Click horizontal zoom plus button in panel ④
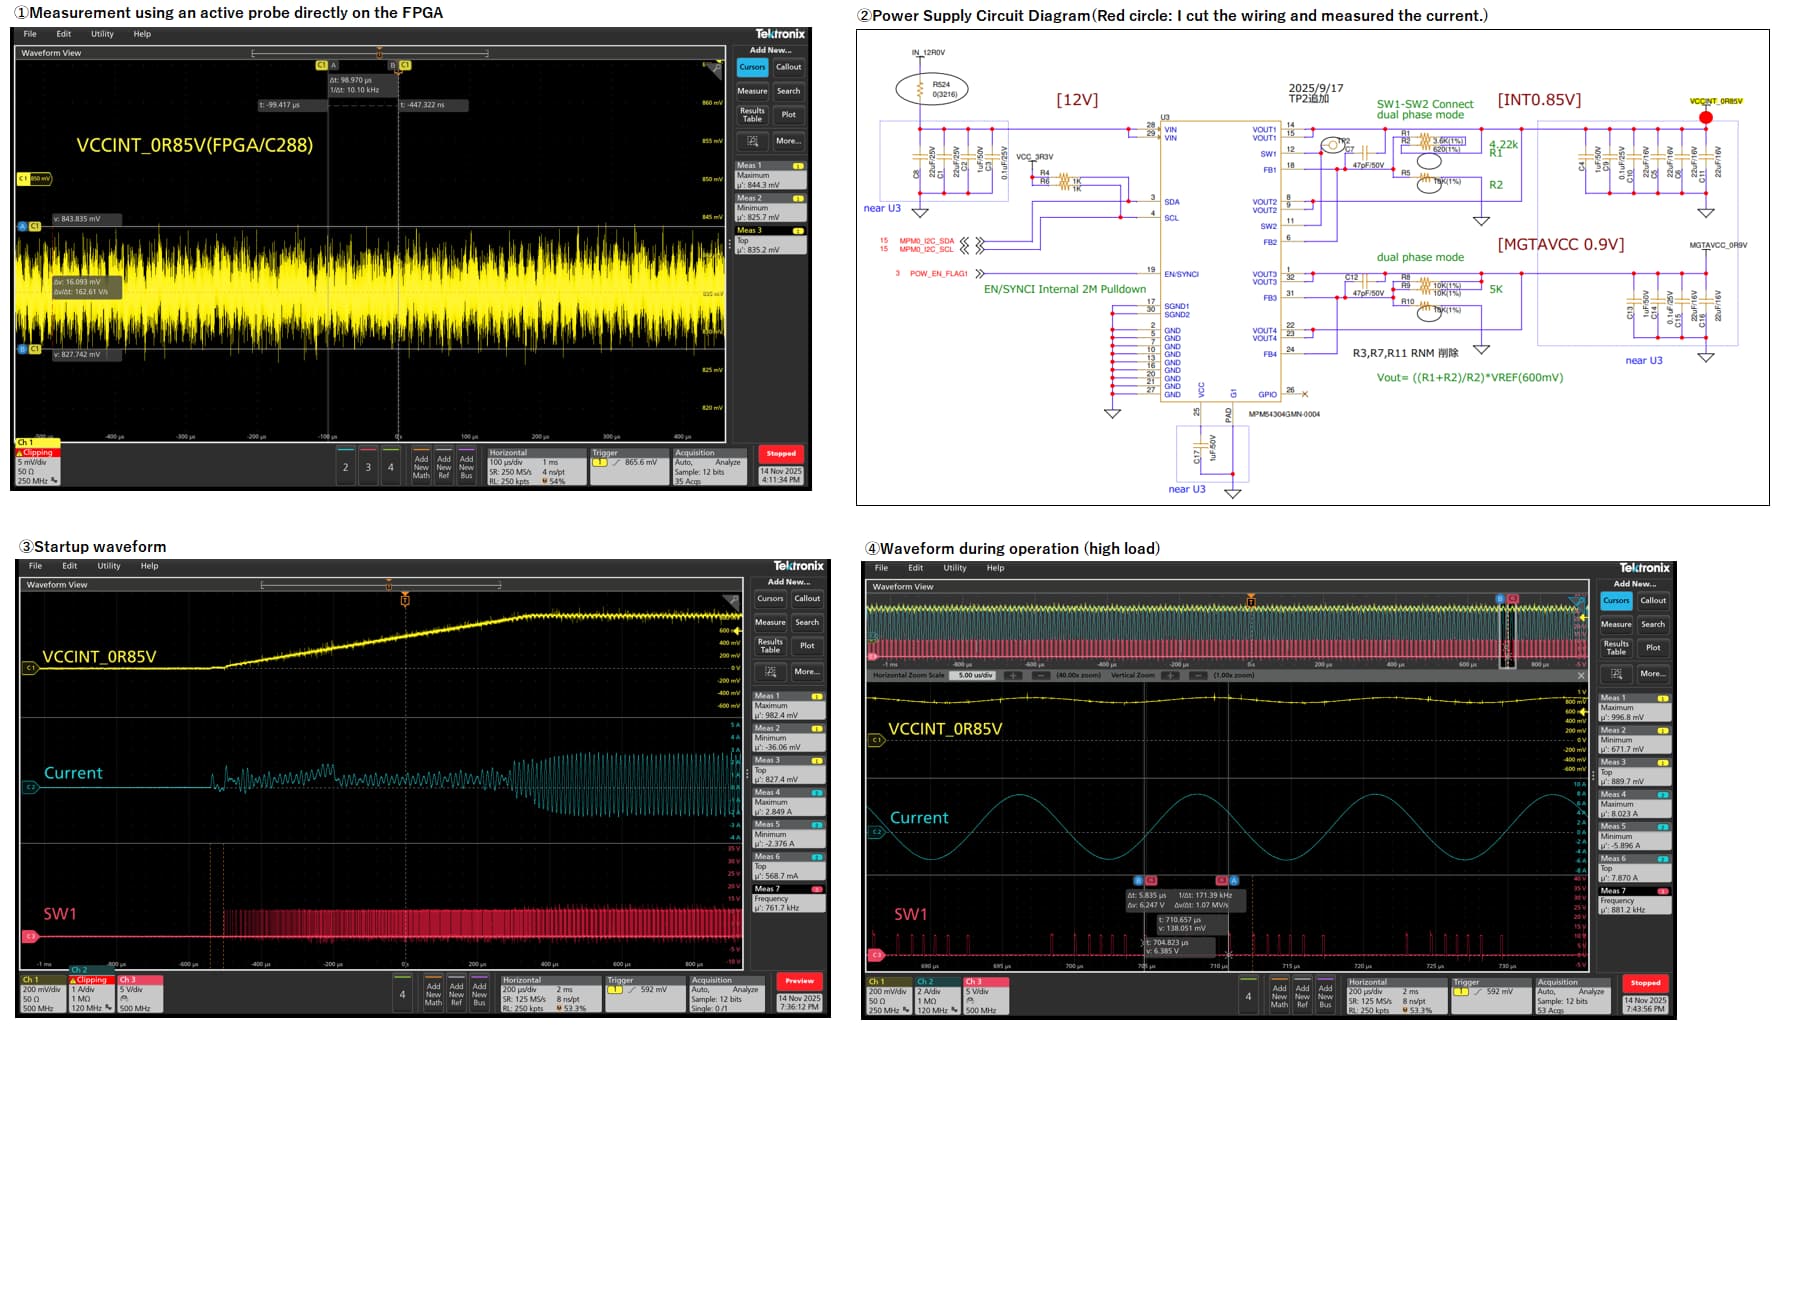 coord(1013,676)
